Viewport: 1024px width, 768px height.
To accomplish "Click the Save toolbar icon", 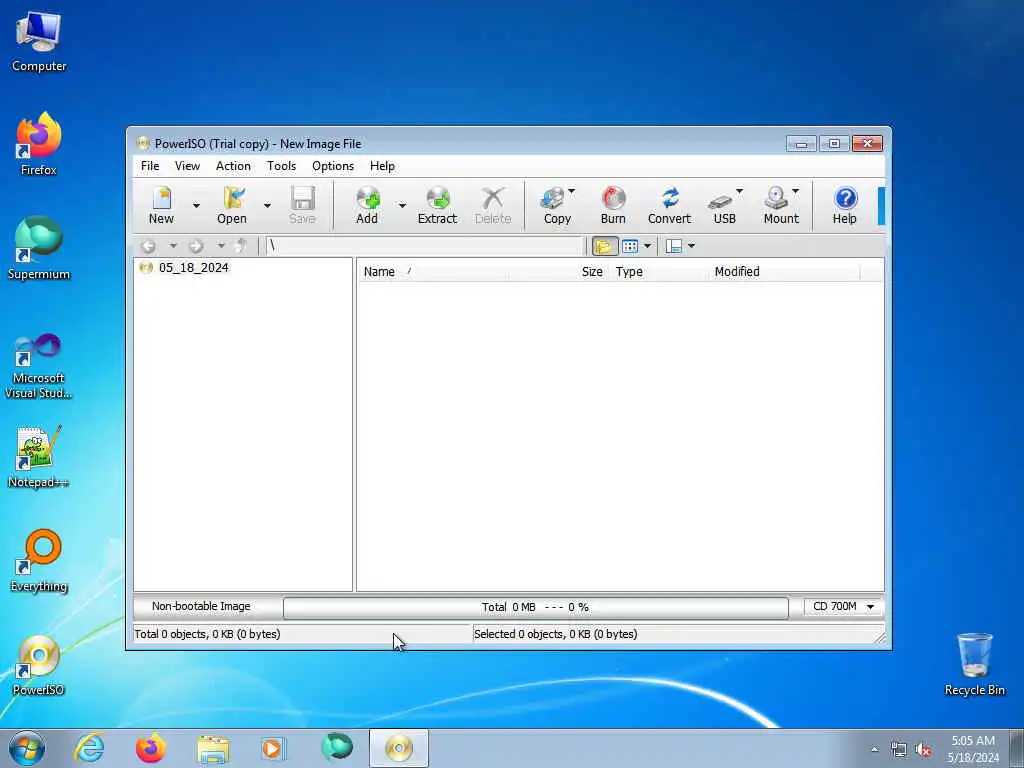I will coord(302,205).
